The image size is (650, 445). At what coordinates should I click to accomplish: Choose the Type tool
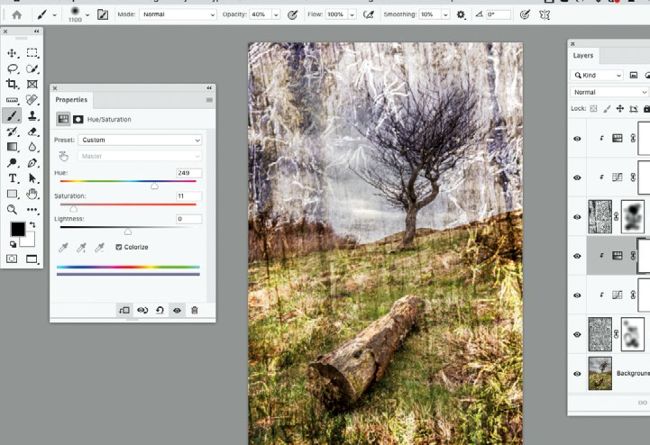[12, 178]
